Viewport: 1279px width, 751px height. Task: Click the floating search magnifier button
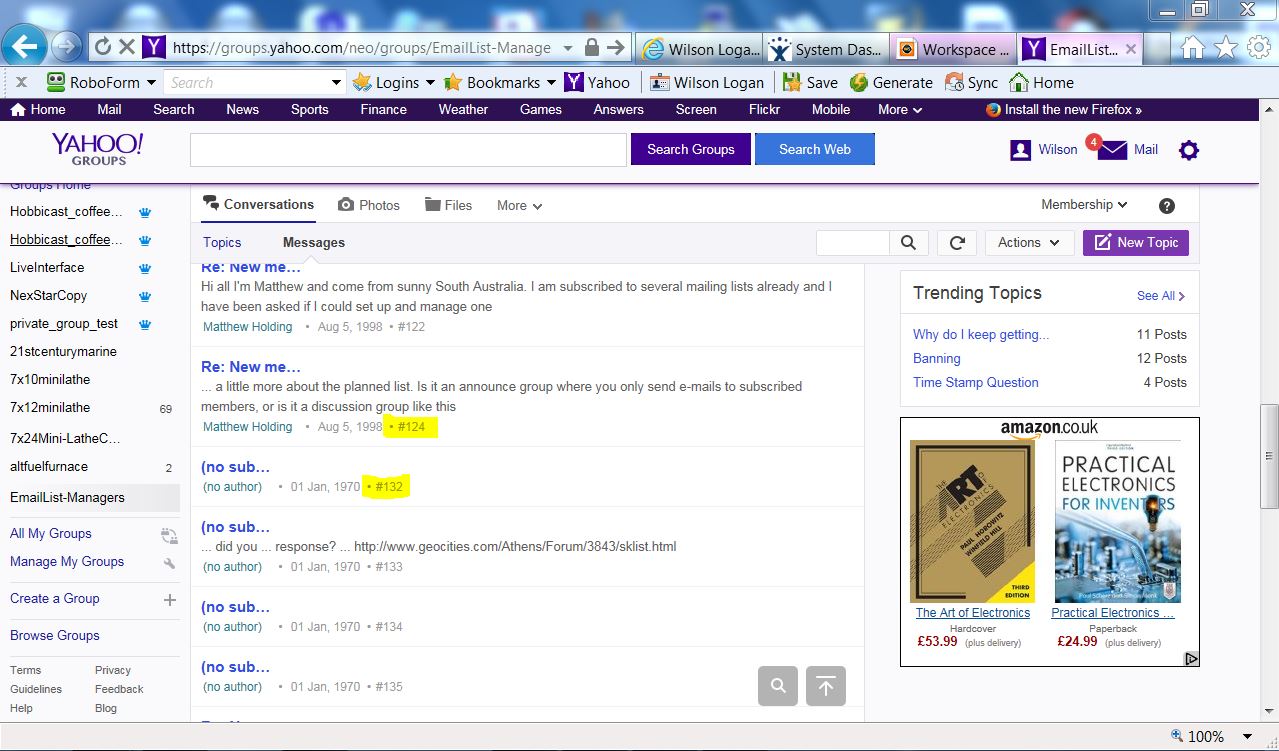(x=778, y=686)
